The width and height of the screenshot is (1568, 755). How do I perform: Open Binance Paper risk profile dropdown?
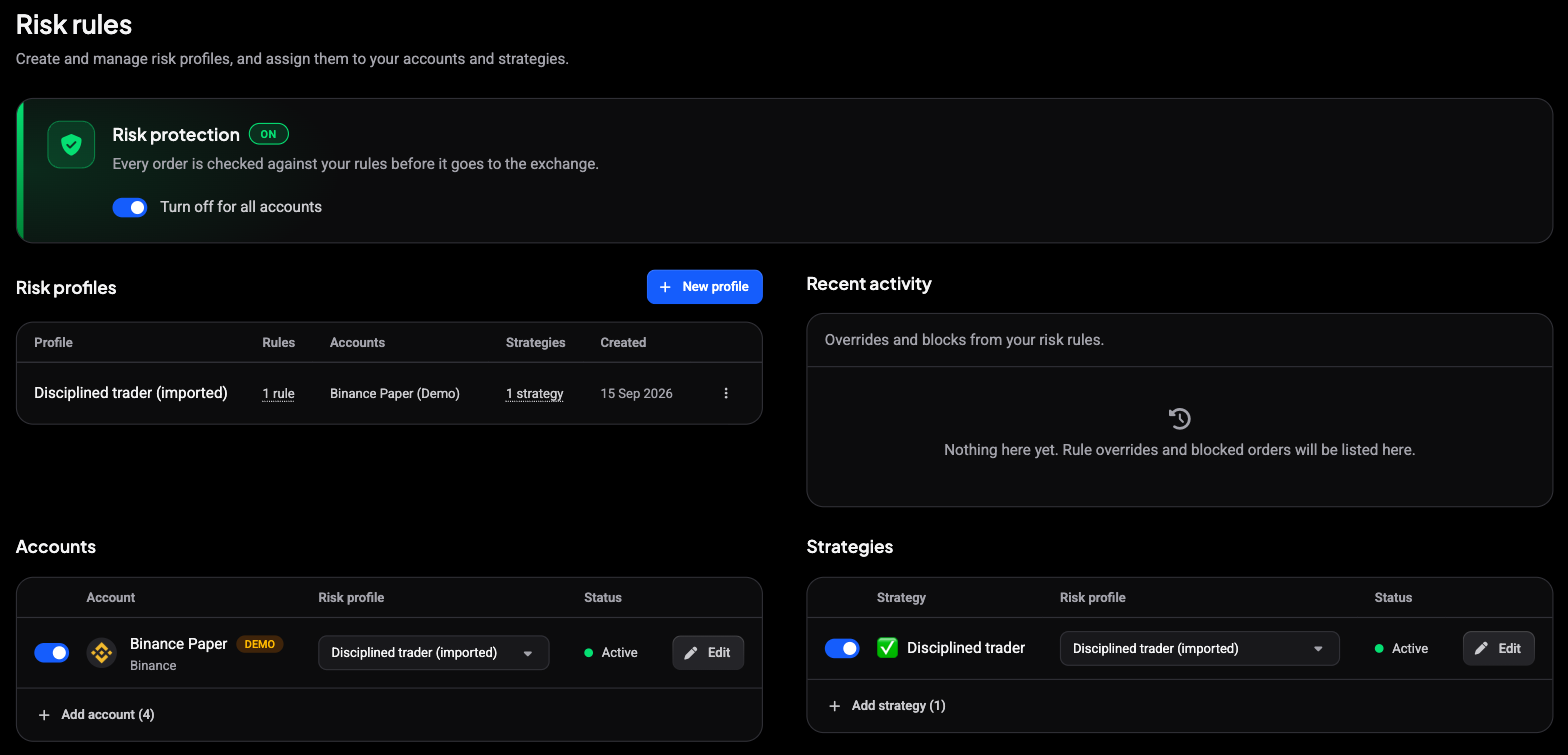[x=433, y=653]
